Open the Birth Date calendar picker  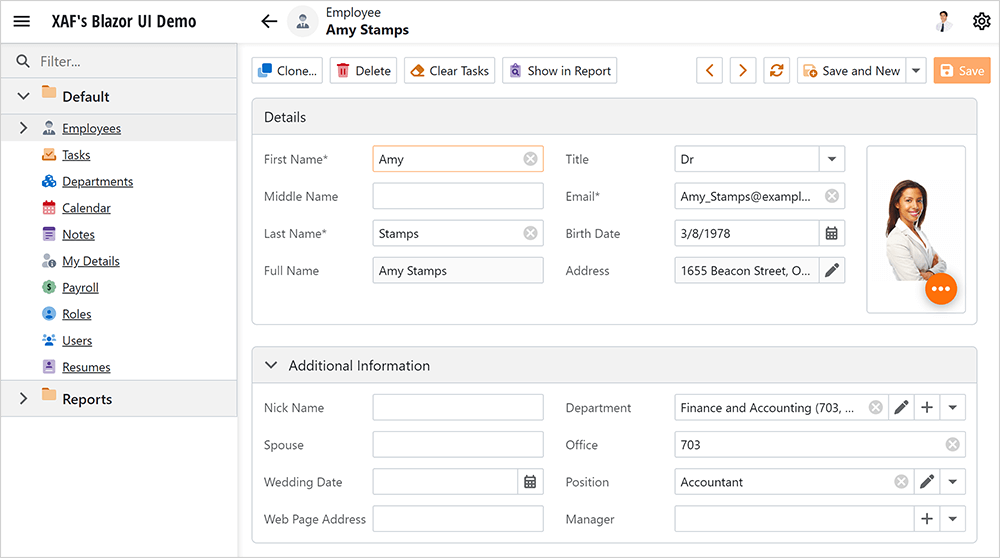pos(831,234)
